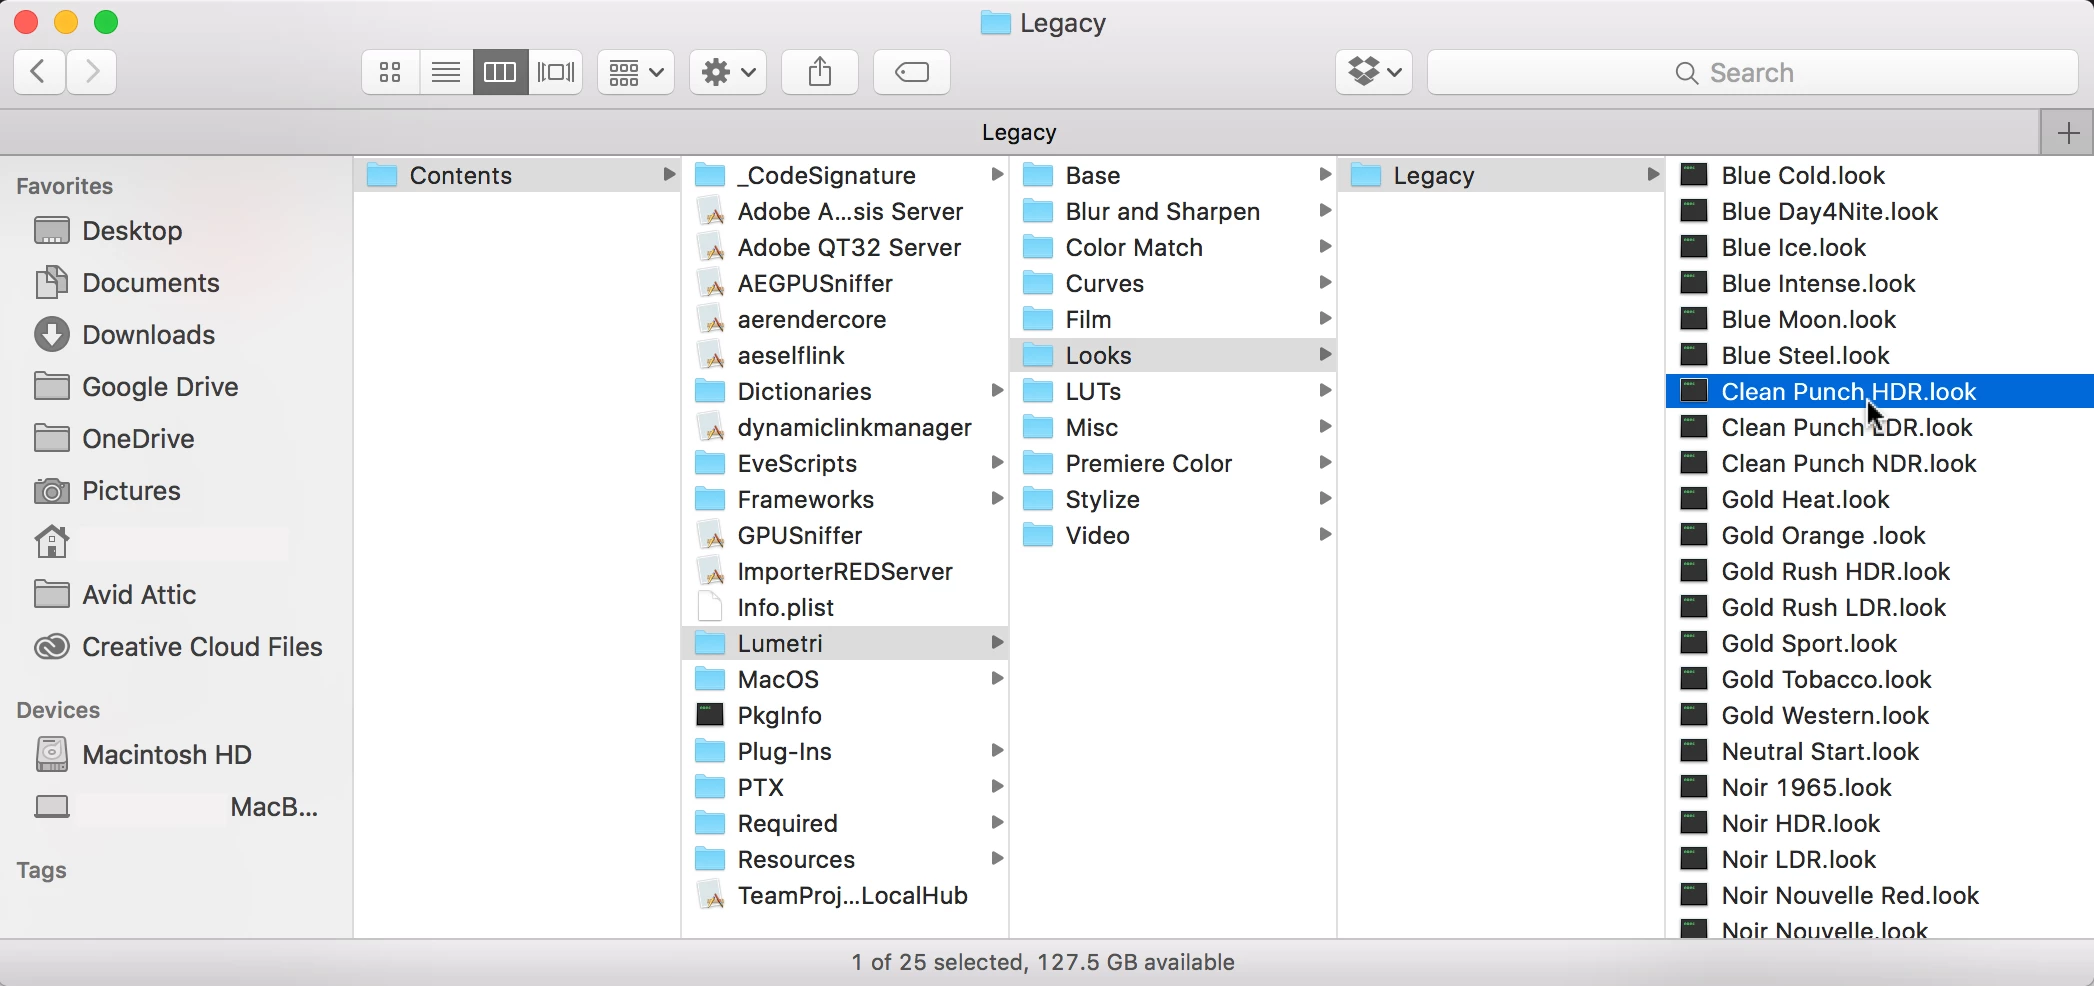This screenshot has width=2094, height=986.
Task: Select the dynamiclinkmanager item
Action: pyautogui.click(x=846, y=427)
